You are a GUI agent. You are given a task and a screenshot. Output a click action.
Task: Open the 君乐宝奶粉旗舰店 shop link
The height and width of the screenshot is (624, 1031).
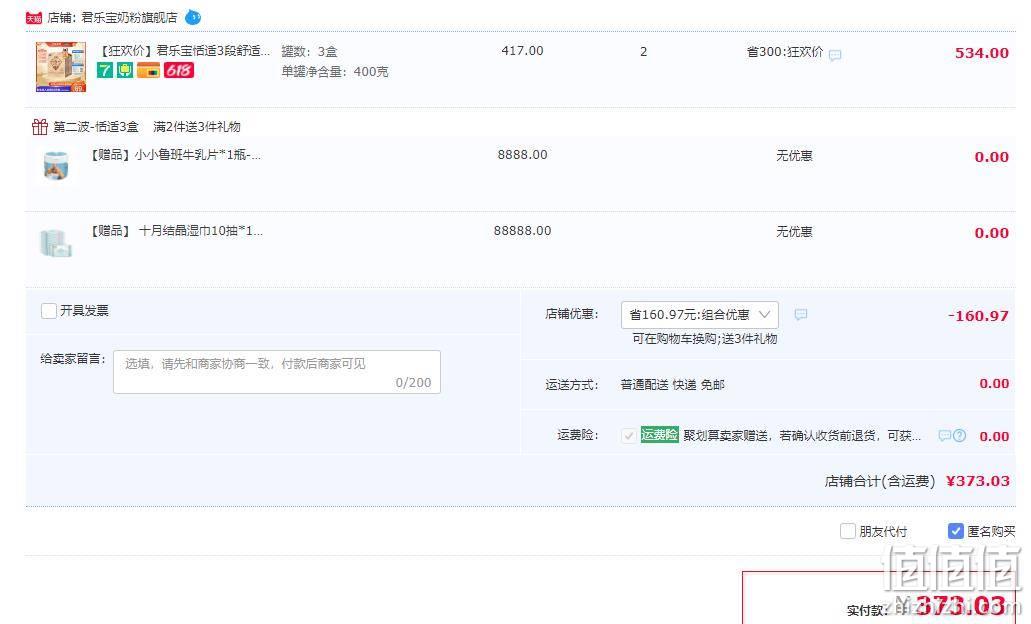click(130, 18)
